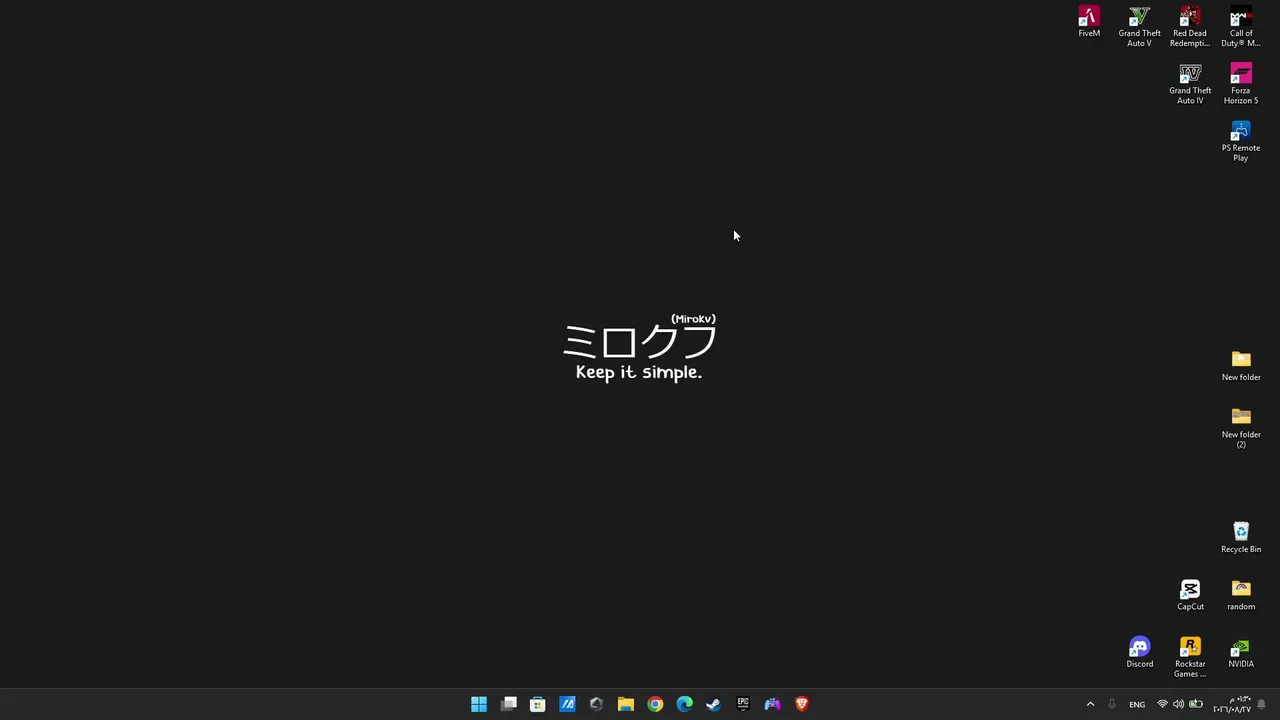Viewport: 1280px width, 720px height.
Task: Open the game controller taskbar app
Action: point(772,704)
